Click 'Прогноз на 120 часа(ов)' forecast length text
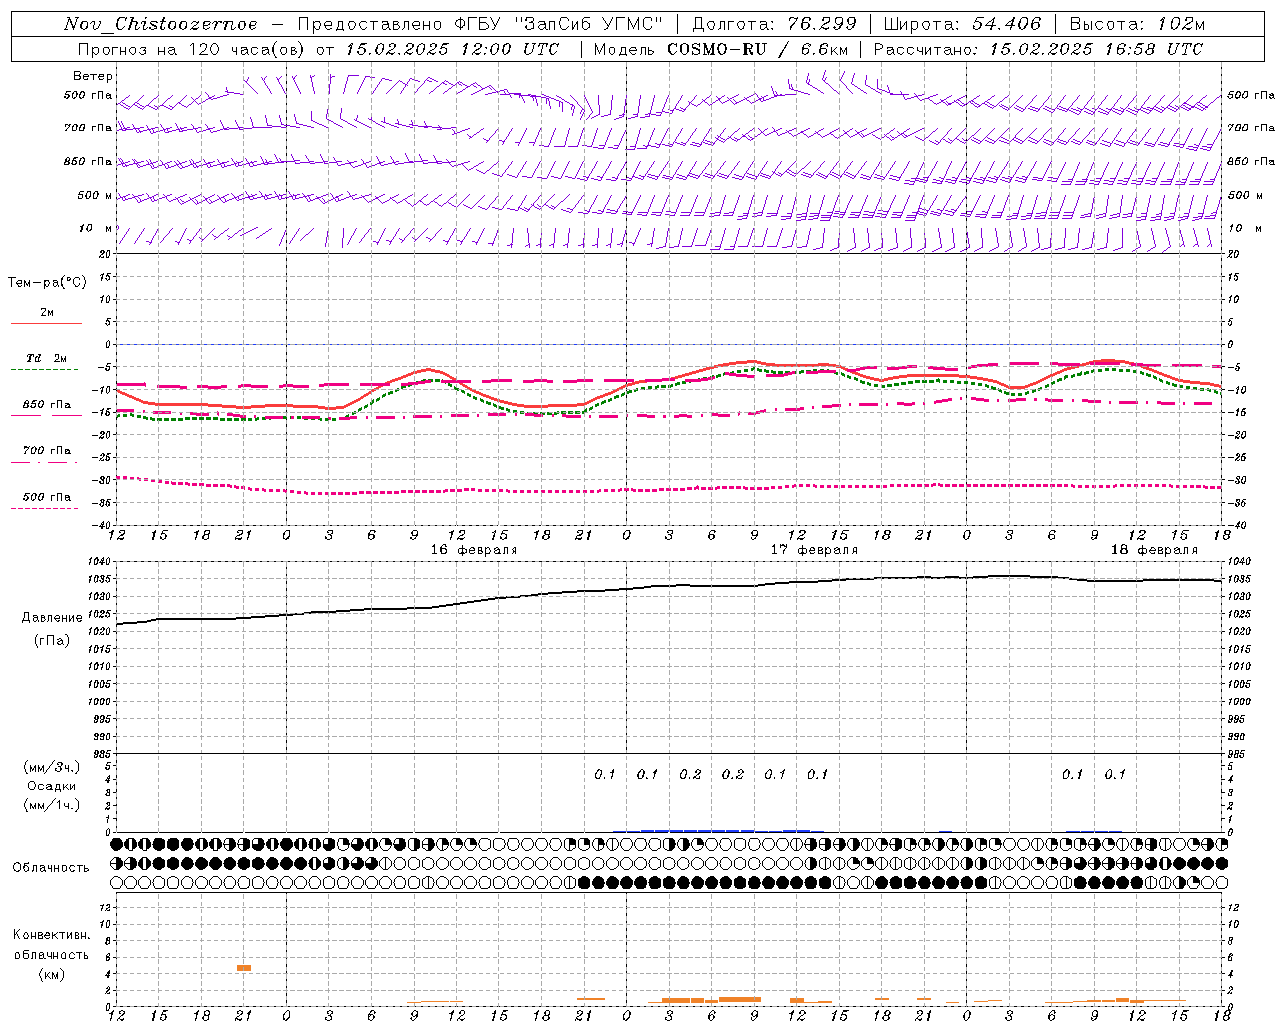 [193, 49]
